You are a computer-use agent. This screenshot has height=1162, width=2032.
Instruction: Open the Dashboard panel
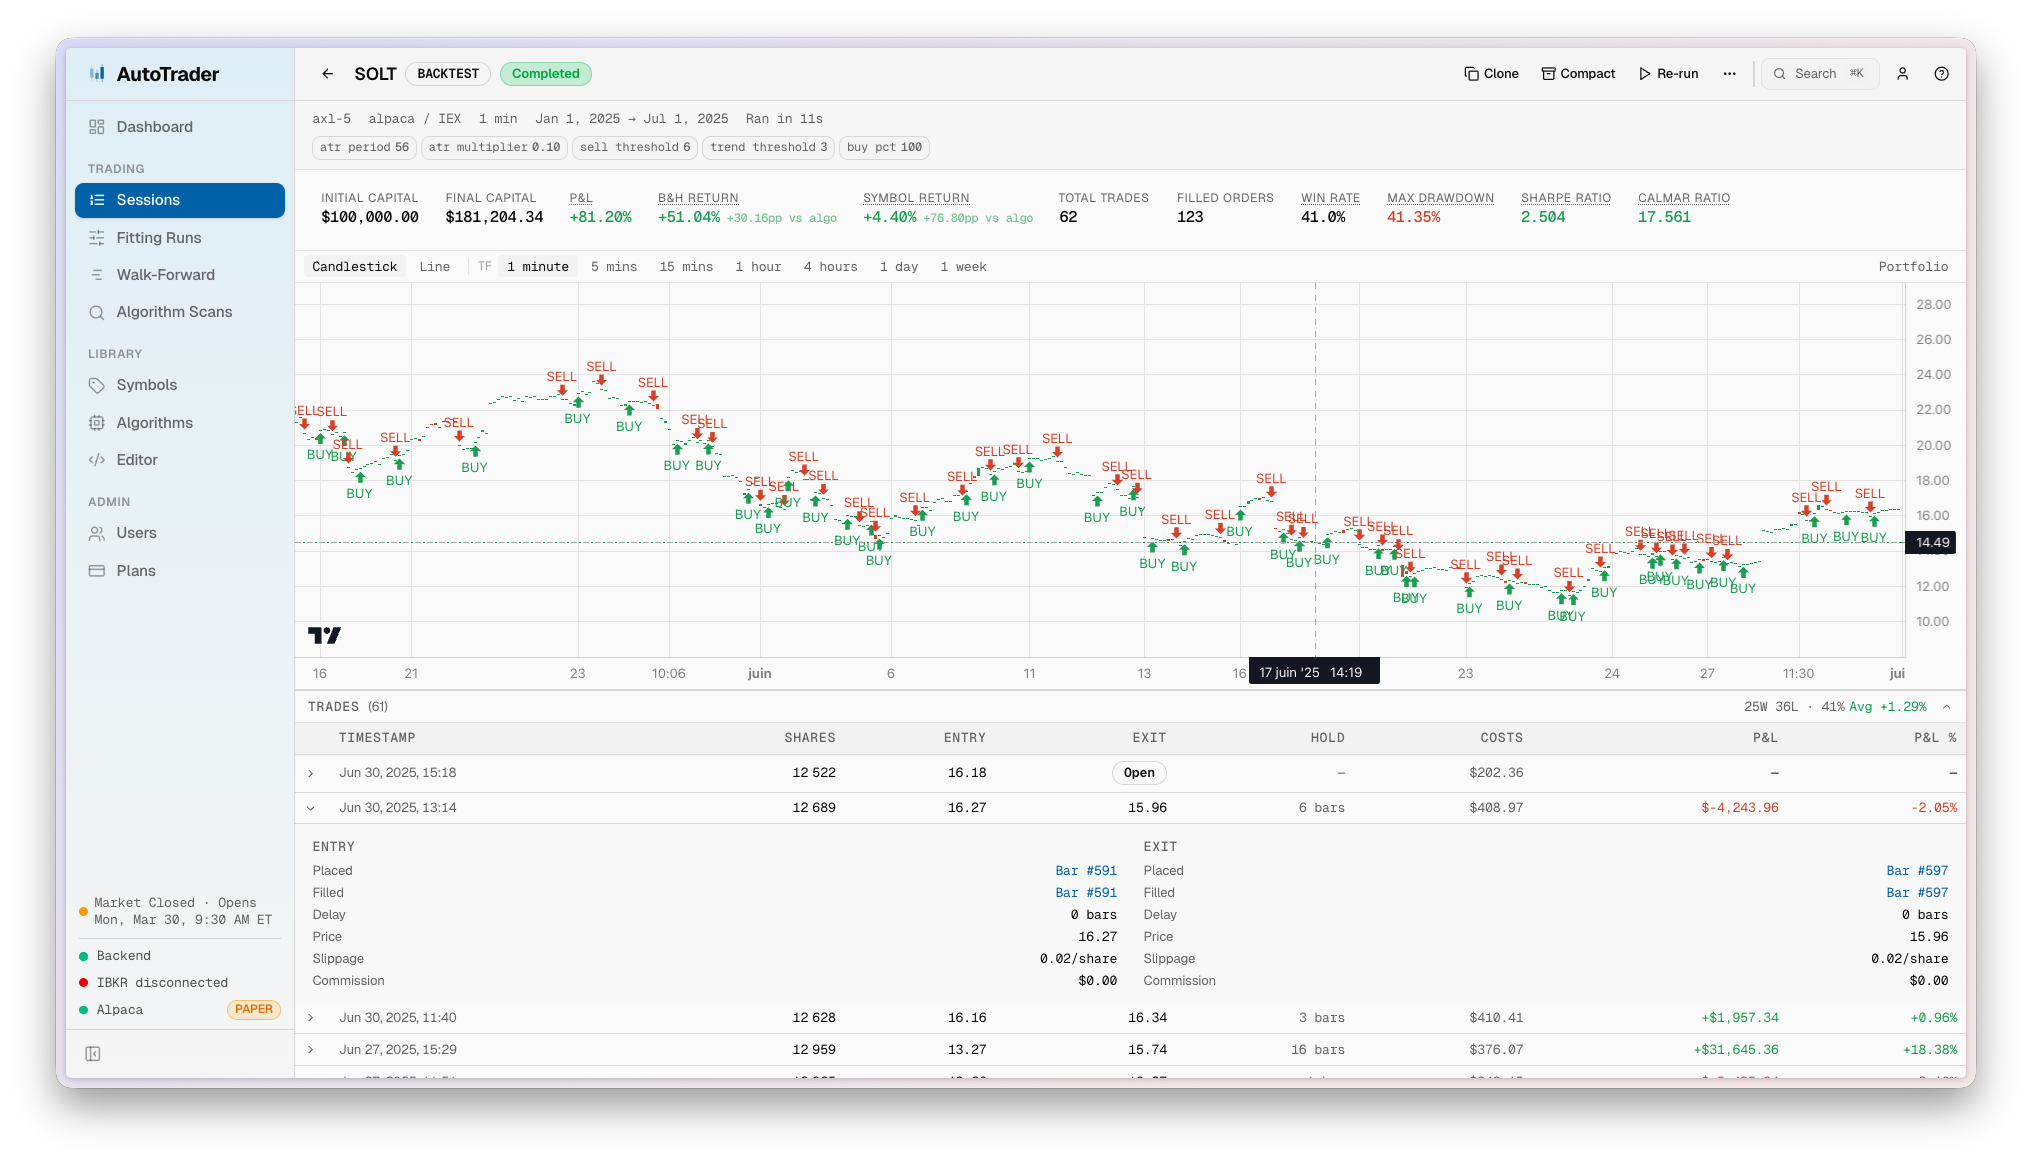[155, 126]
